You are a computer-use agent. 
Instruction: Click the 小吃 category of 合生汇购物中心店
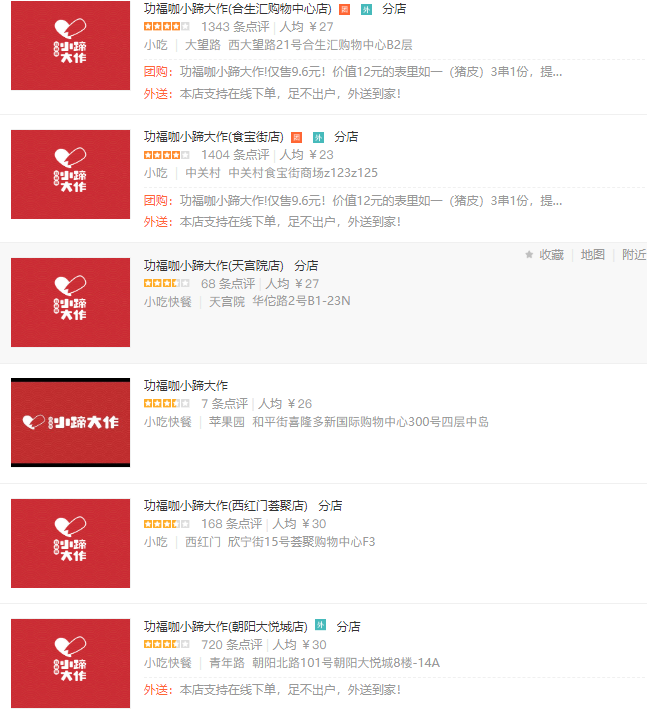coord(156,45)
